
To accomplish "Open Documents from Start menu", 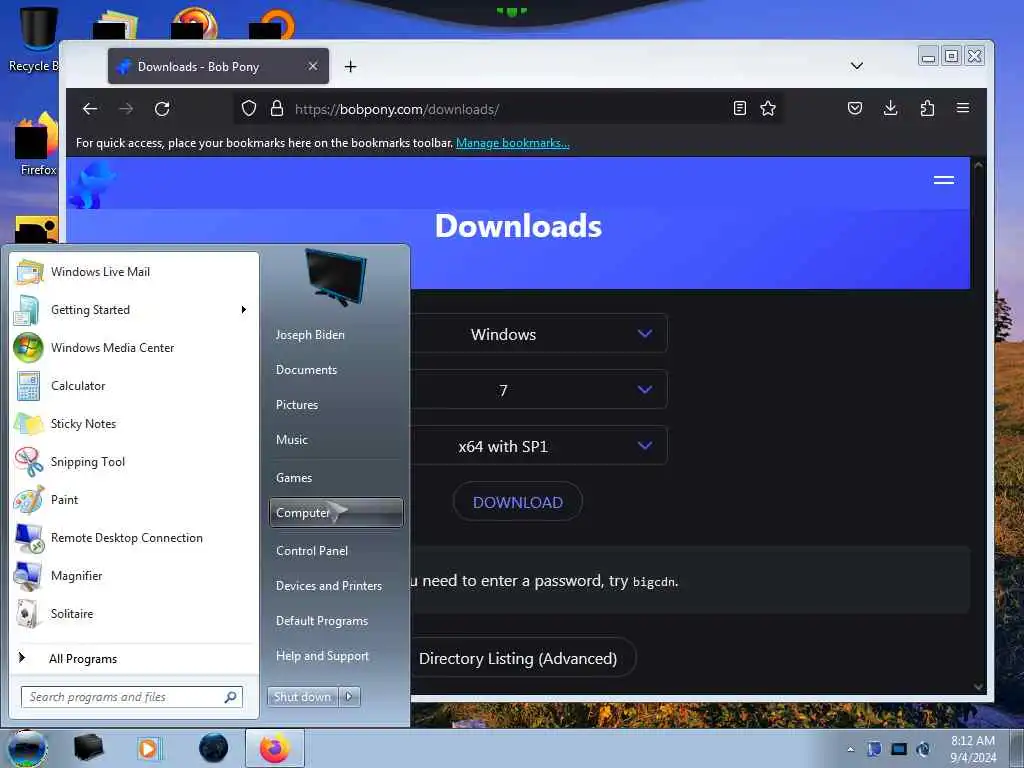I will pyautogui.click(x=336, y=370).
